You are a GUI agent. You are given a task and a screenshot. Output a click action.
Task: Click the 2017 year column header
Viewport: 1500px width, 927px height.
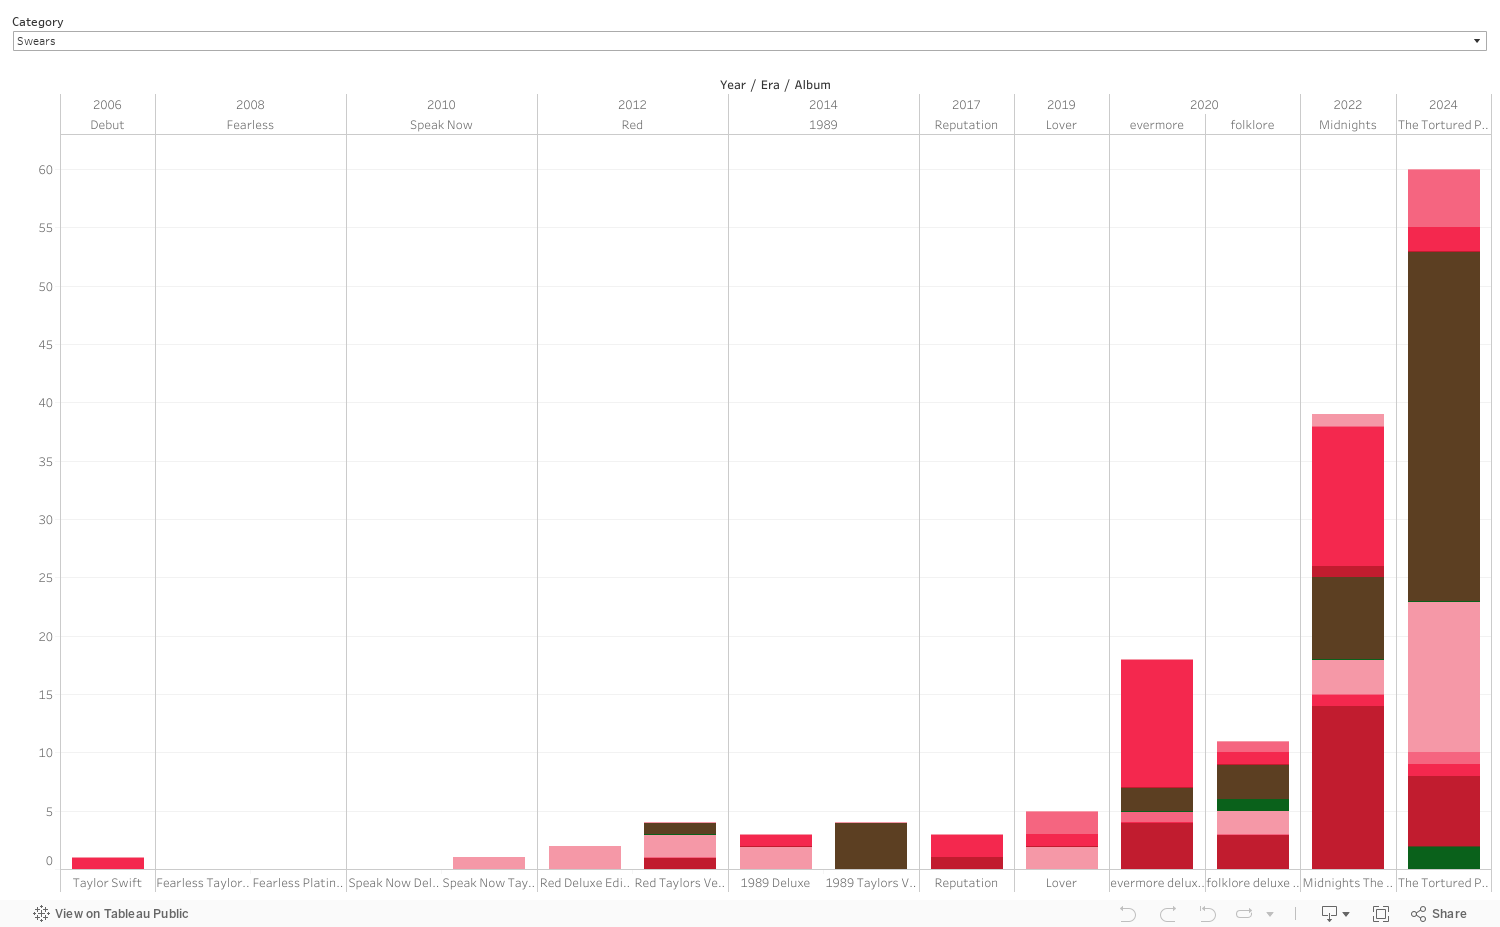coord(966,105)
